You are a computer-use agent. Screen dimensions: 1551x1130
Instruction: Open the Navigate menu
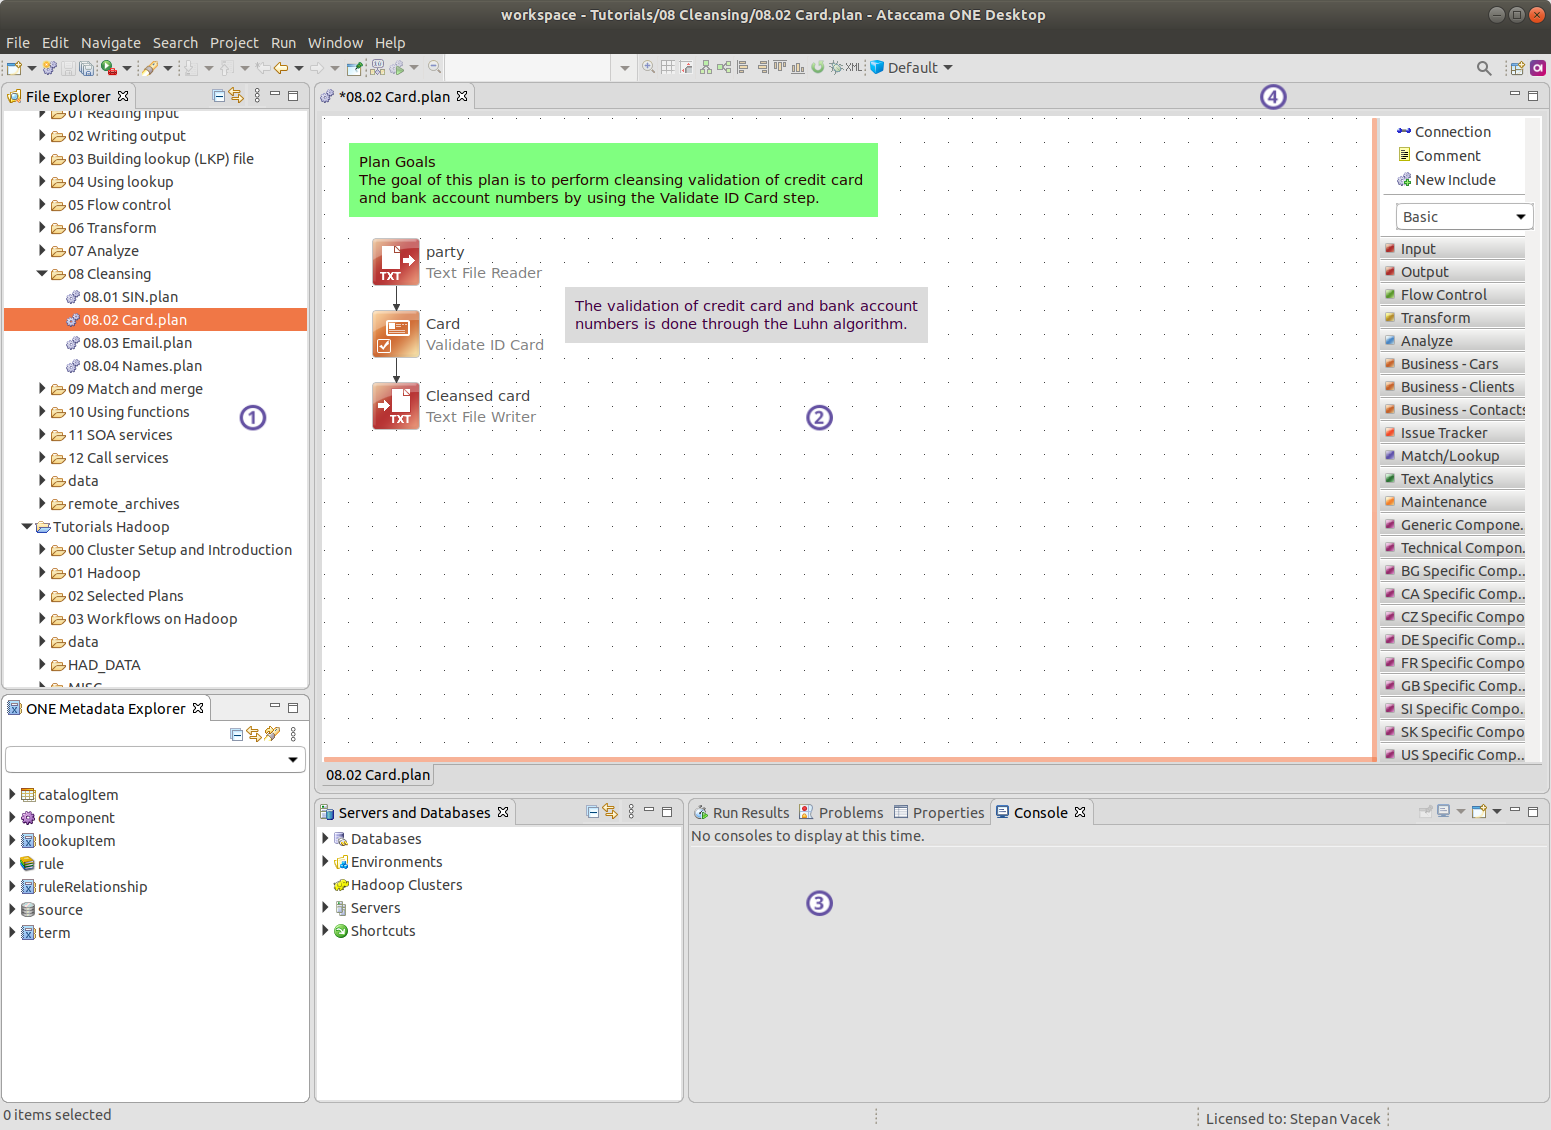point(110,42)
